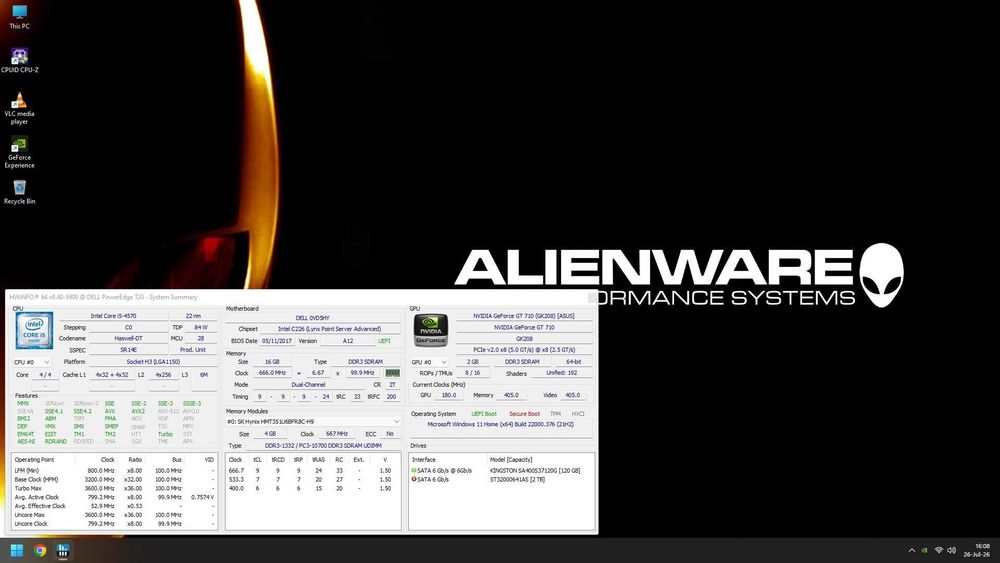The height and width of the screenshot is (563, 1000).
Task: Click the Unified: 192 shaders value
Action: [562, 373]
